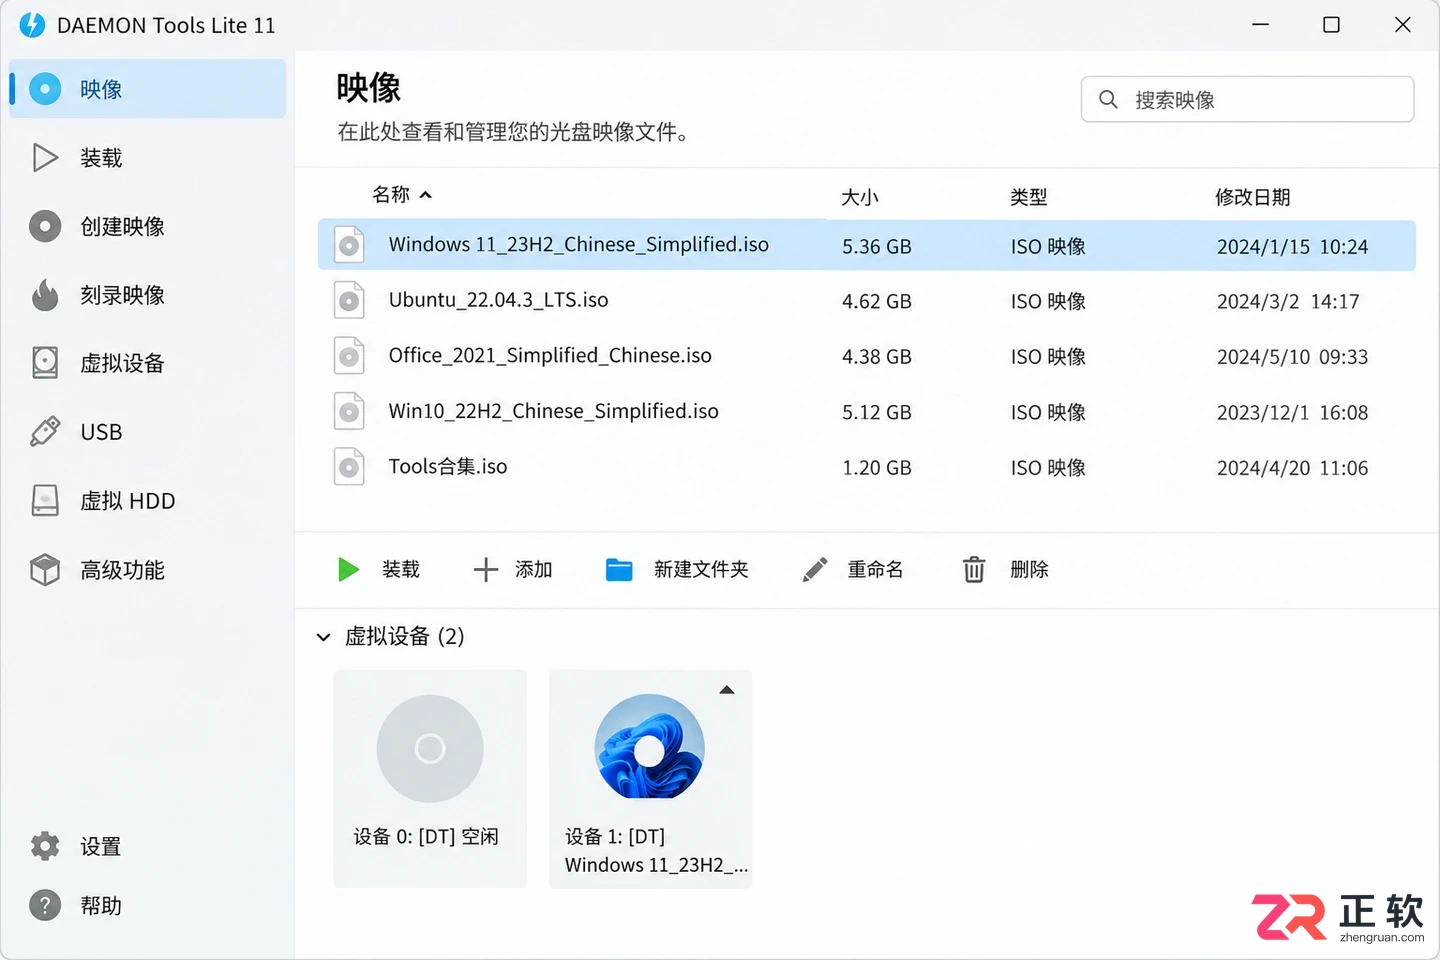The height and width of the screenshot is (960, 1440).
Task: Open the USB stick icon
Action: [x=45, y=432]
